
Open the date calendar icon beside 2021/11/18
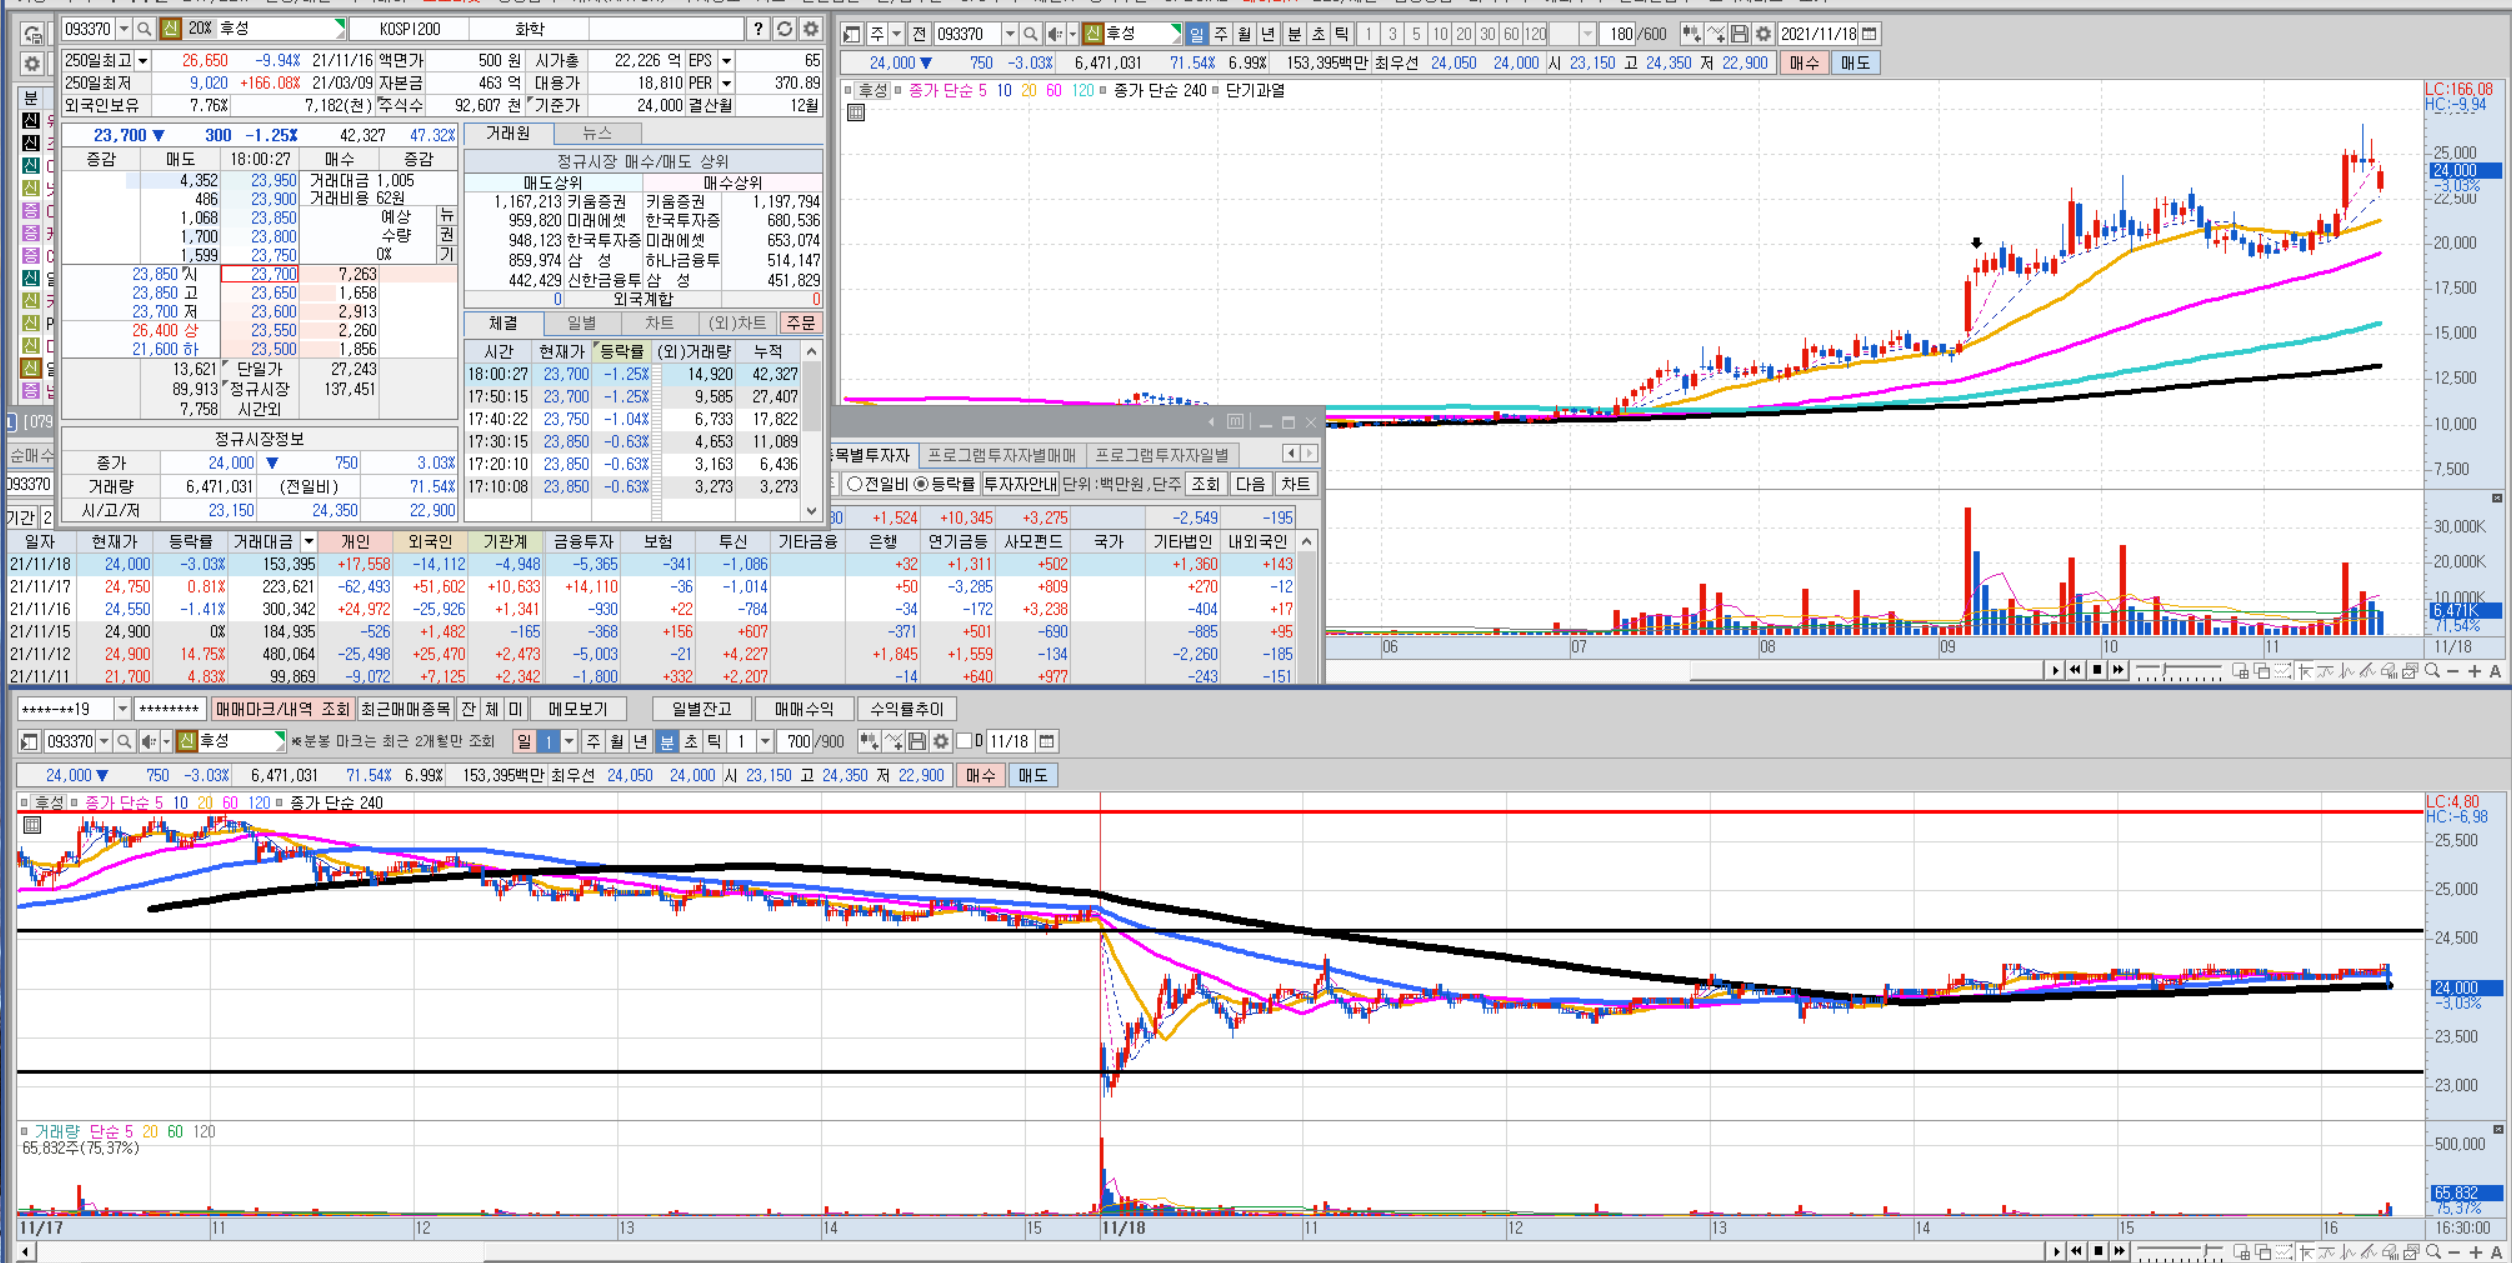[x=1869, y=34]
